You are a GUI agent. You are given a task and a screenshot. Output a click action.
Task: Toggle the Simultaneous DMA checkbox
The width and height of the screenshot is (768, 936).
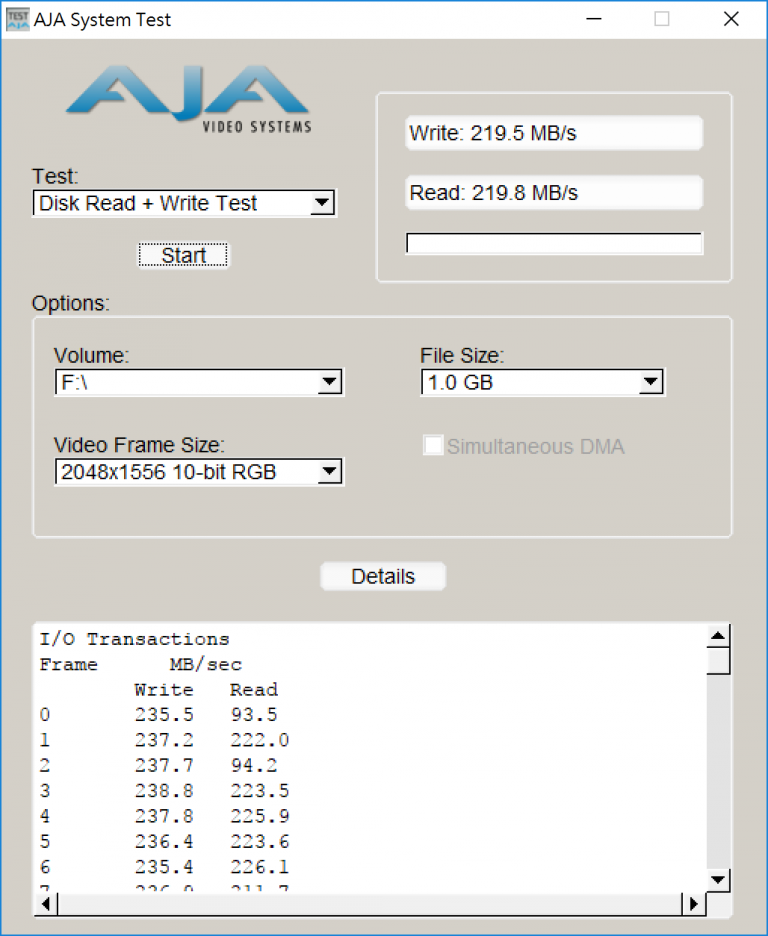pos(433,445)
